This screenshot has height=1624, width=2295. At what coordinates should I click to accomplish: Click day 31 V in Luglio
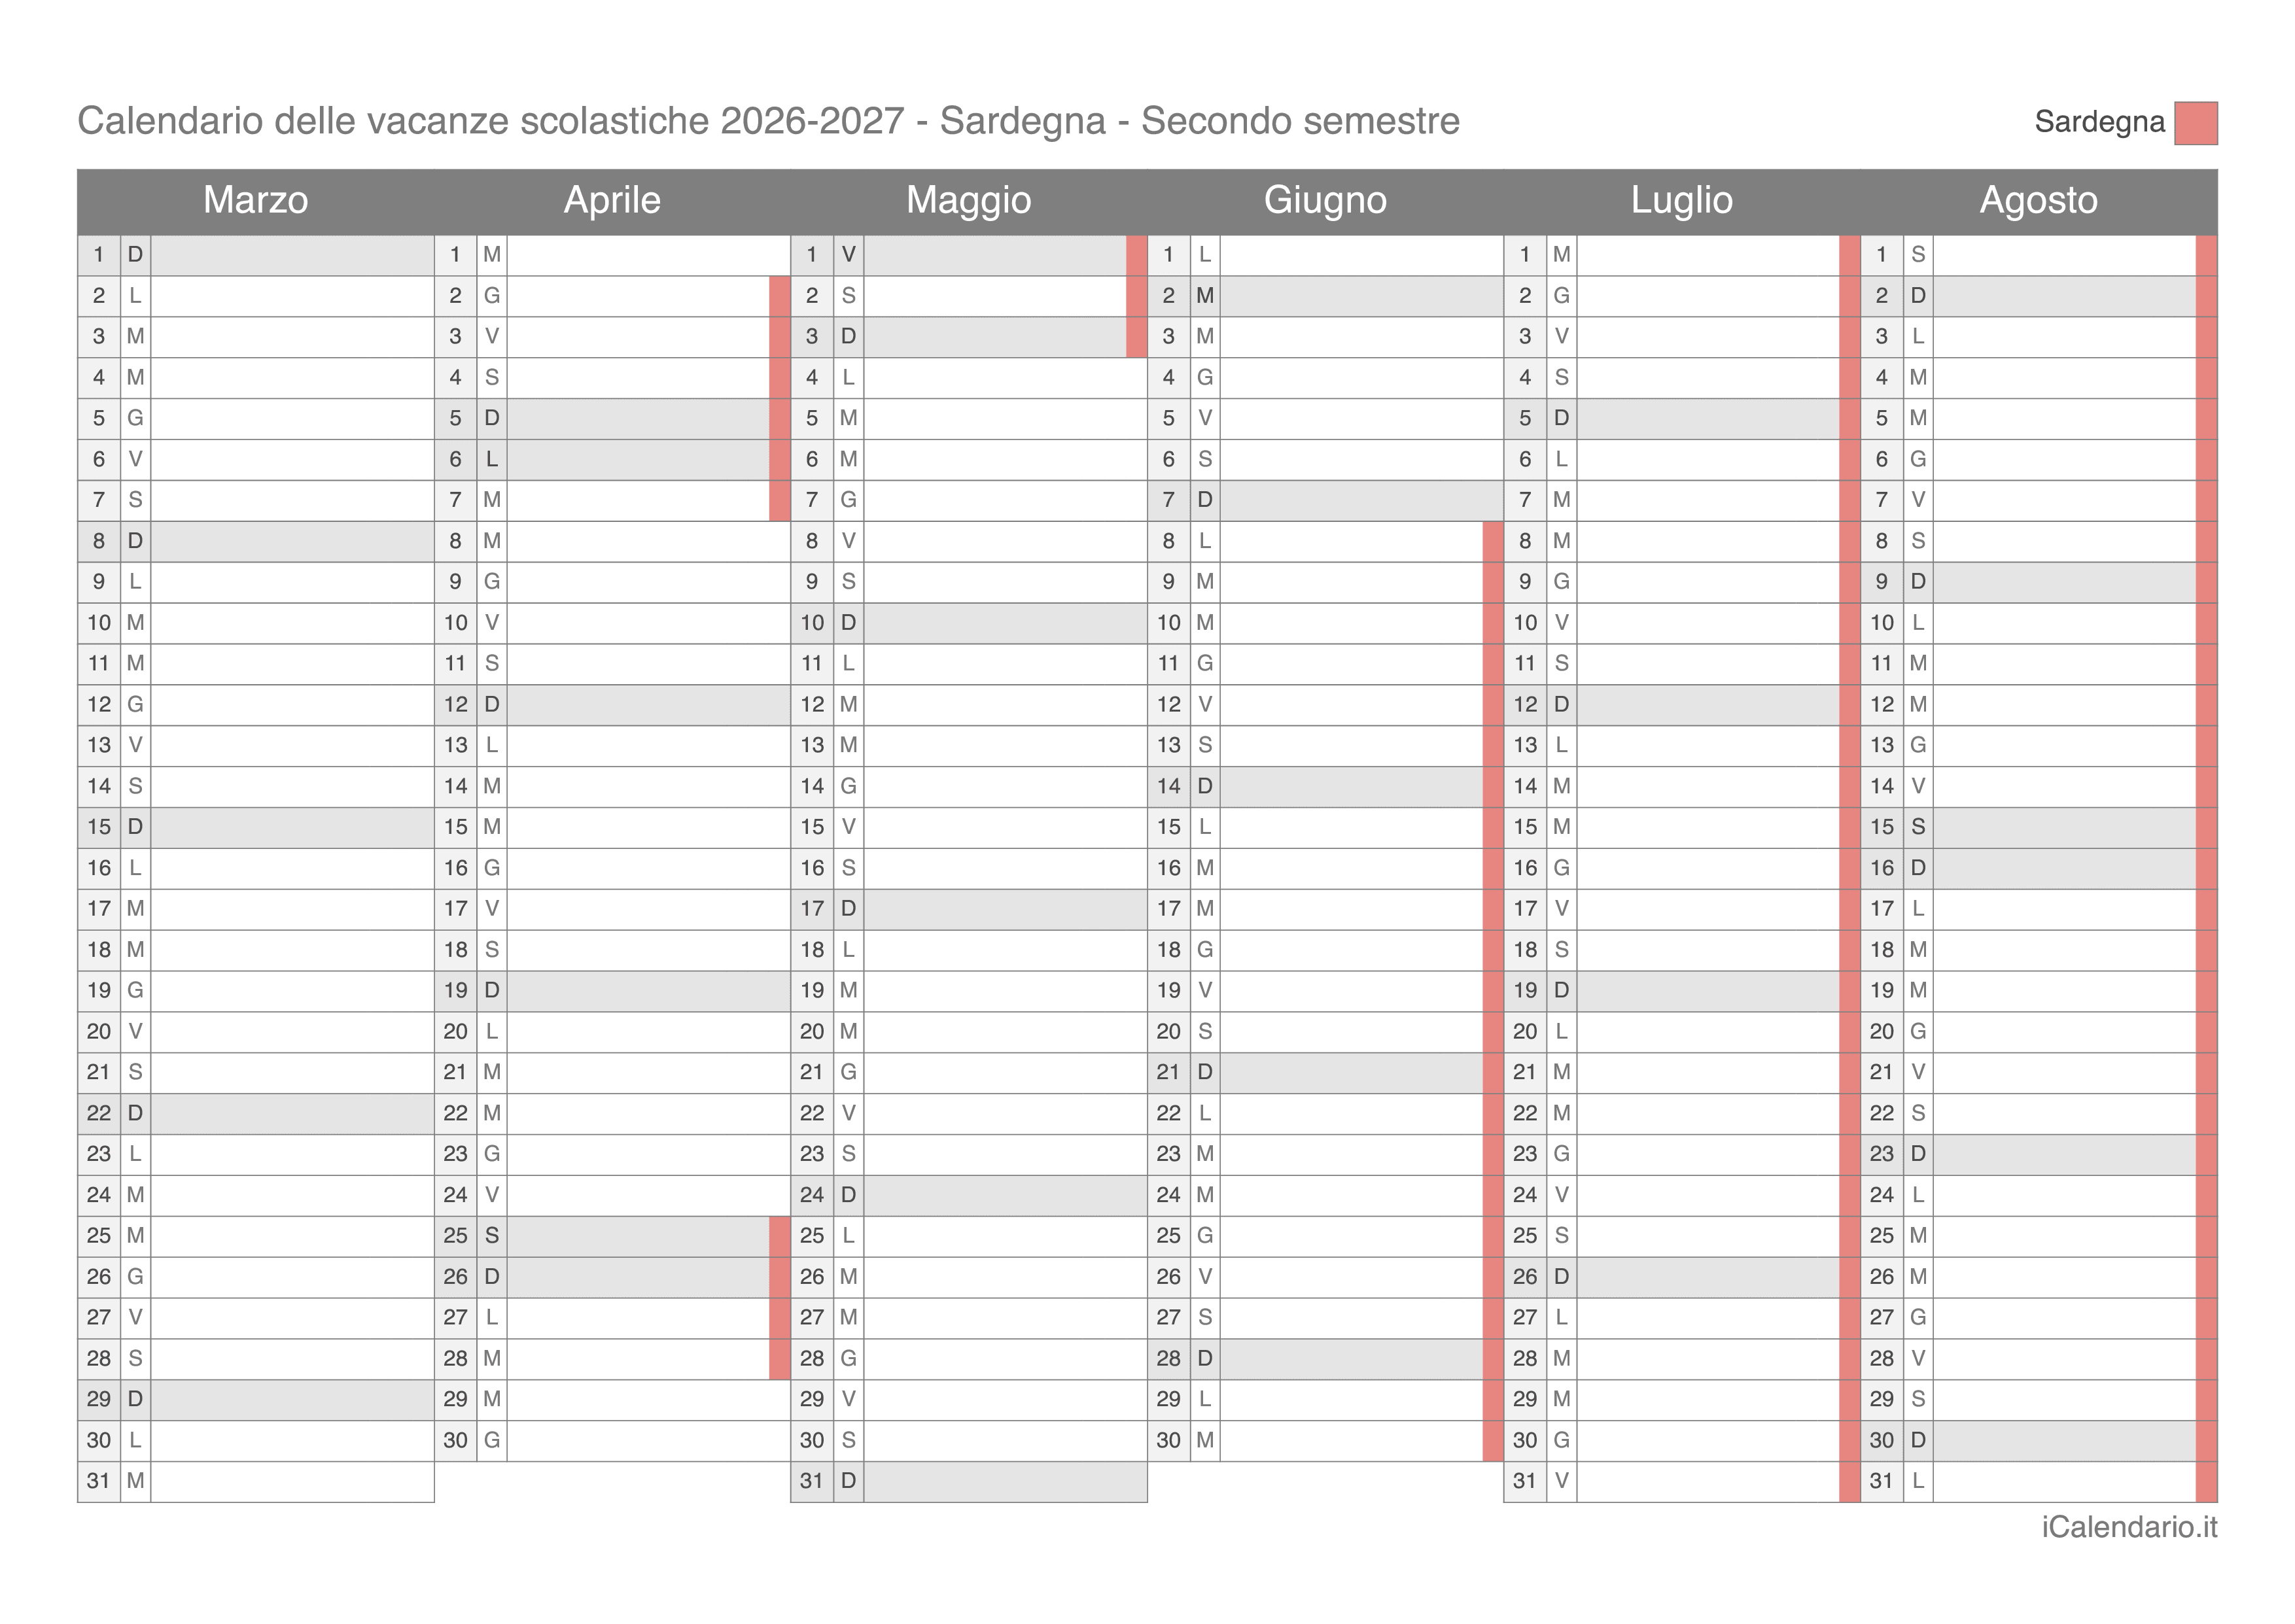pyautogui.click(x=1681, y=1481)
